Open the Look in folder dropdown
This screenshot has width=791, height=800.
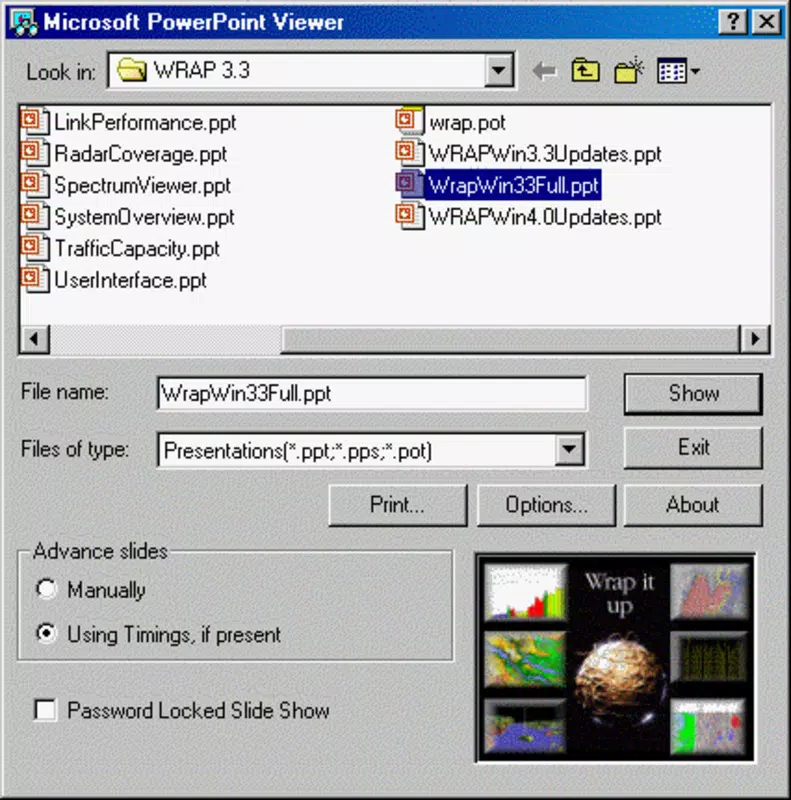499,70
